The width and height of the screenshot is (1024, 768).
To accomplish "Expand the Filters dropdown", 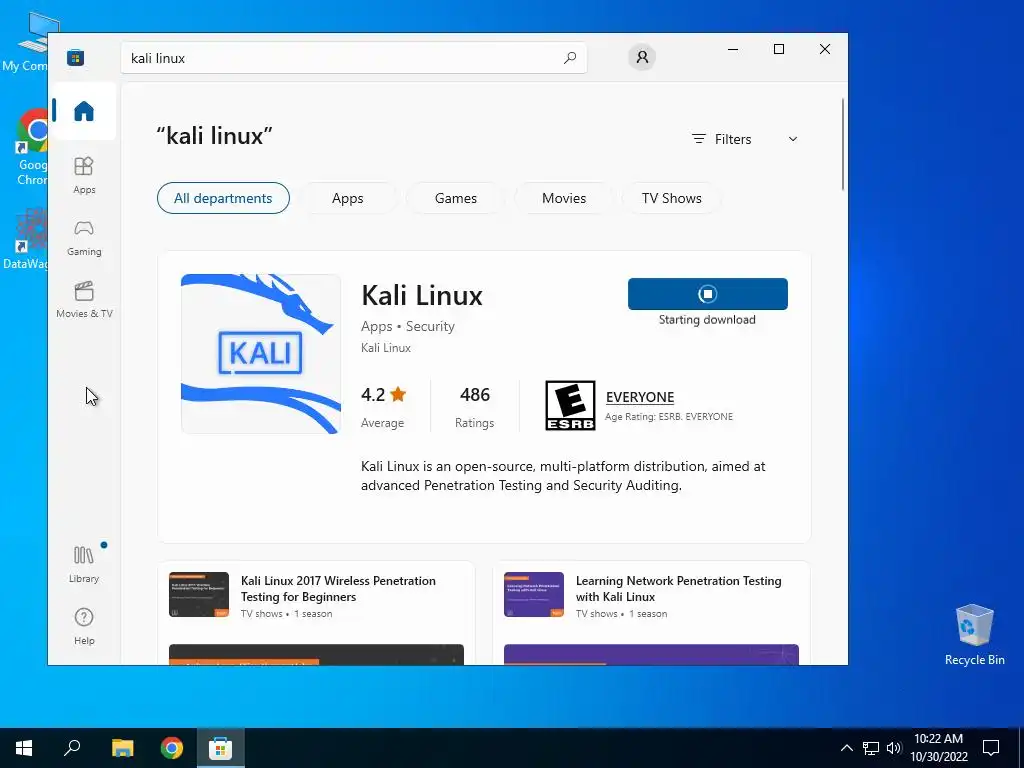I will point(745,139).
